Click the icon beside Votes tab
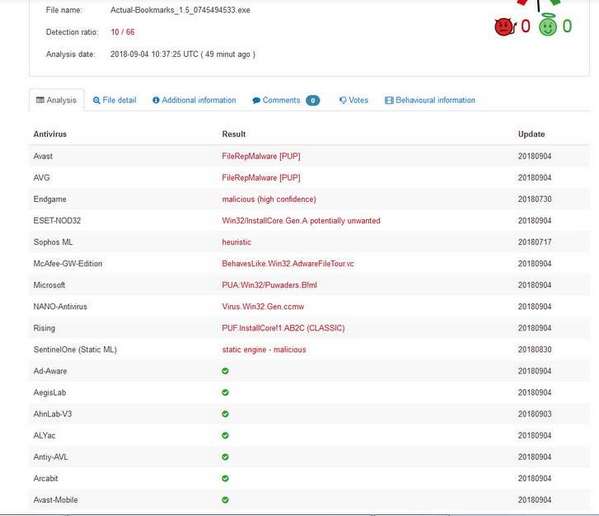599x516 pixels. pos(343,100)
